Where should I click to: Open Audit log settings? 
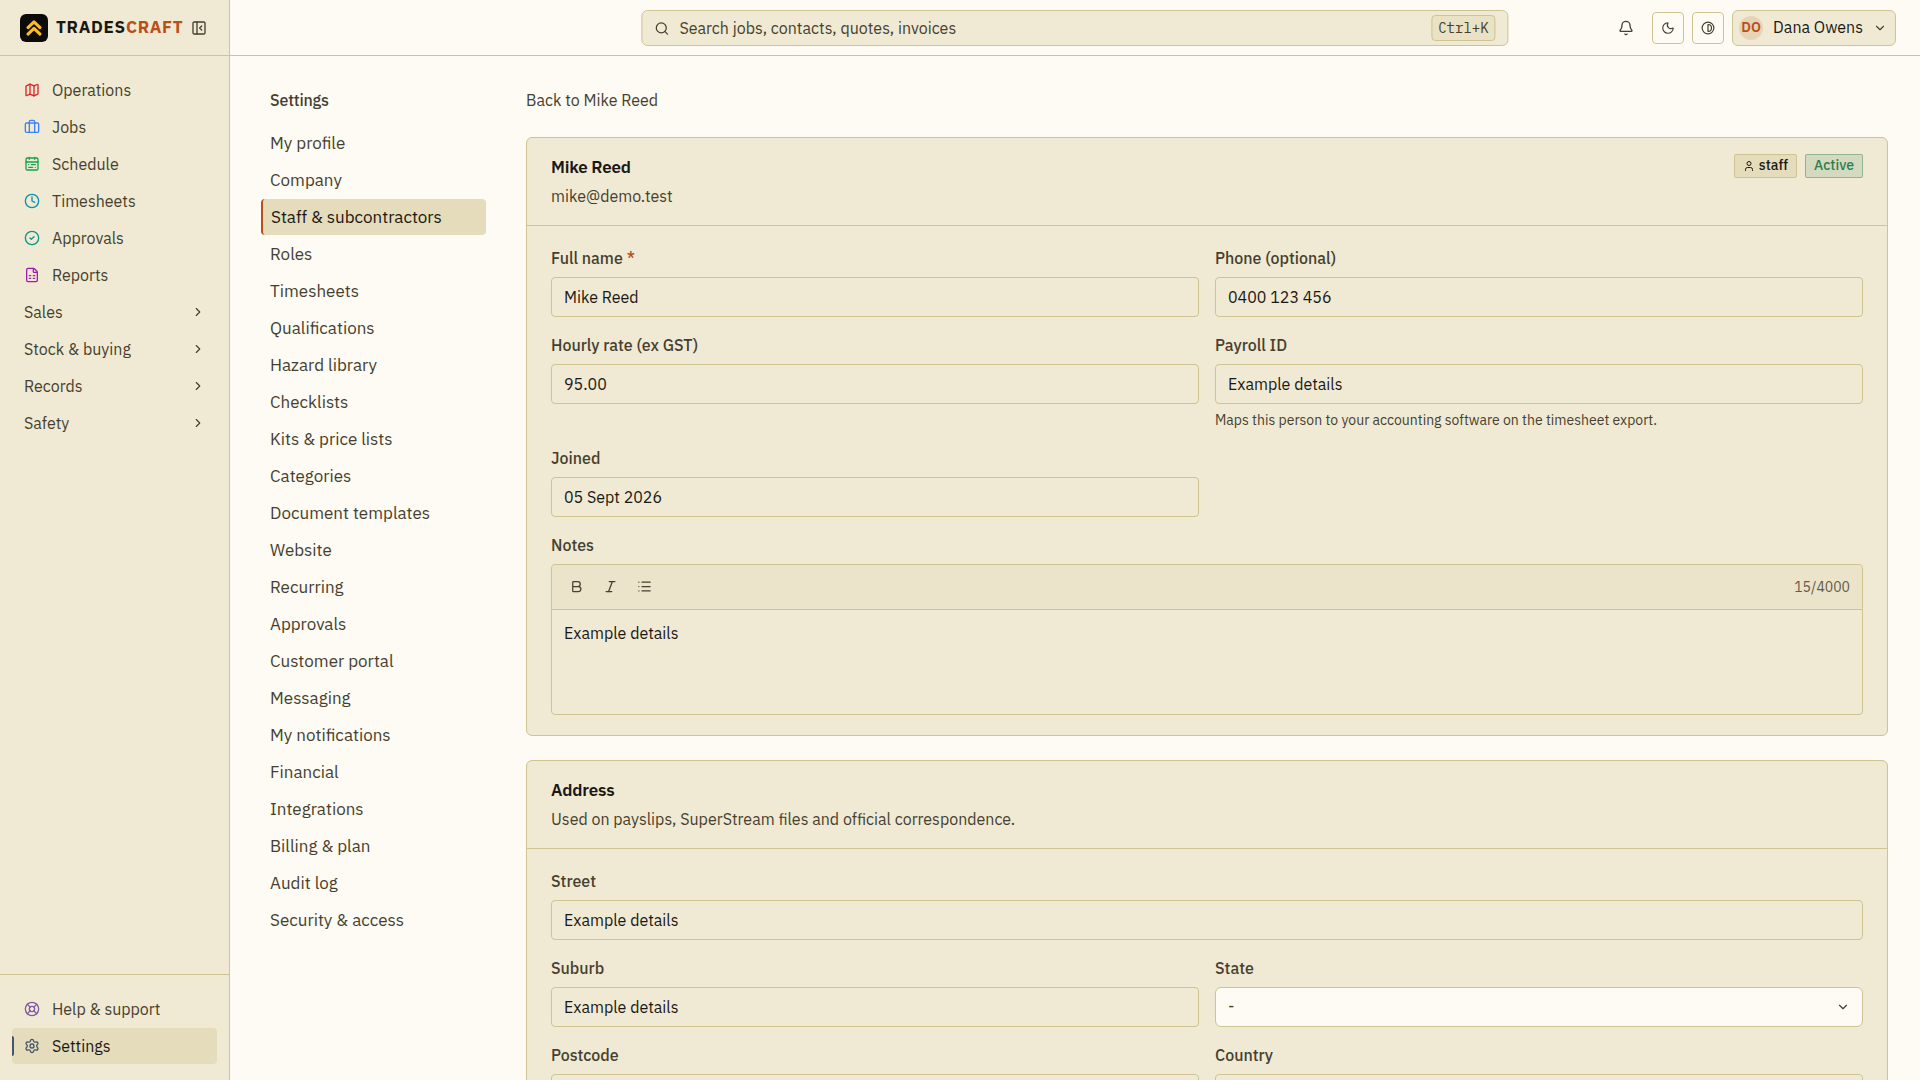point(373,883)
